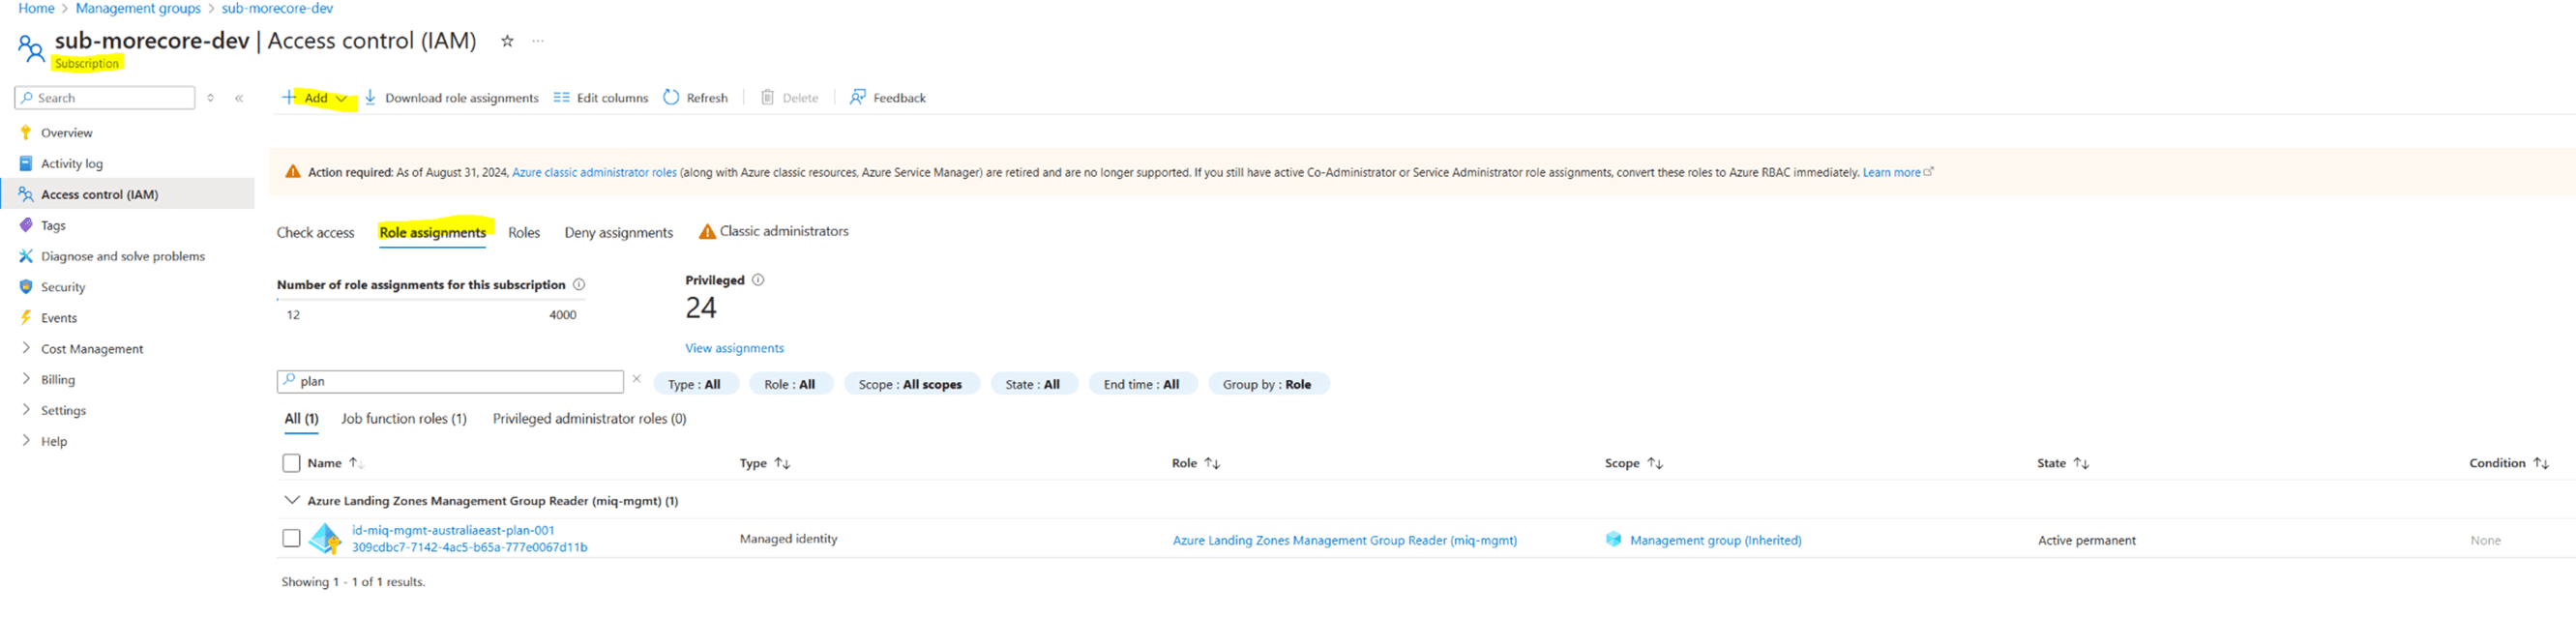Go to Home breadcrumb
The width and height of the screenshot is (2576, 617).
coord(37,8)
